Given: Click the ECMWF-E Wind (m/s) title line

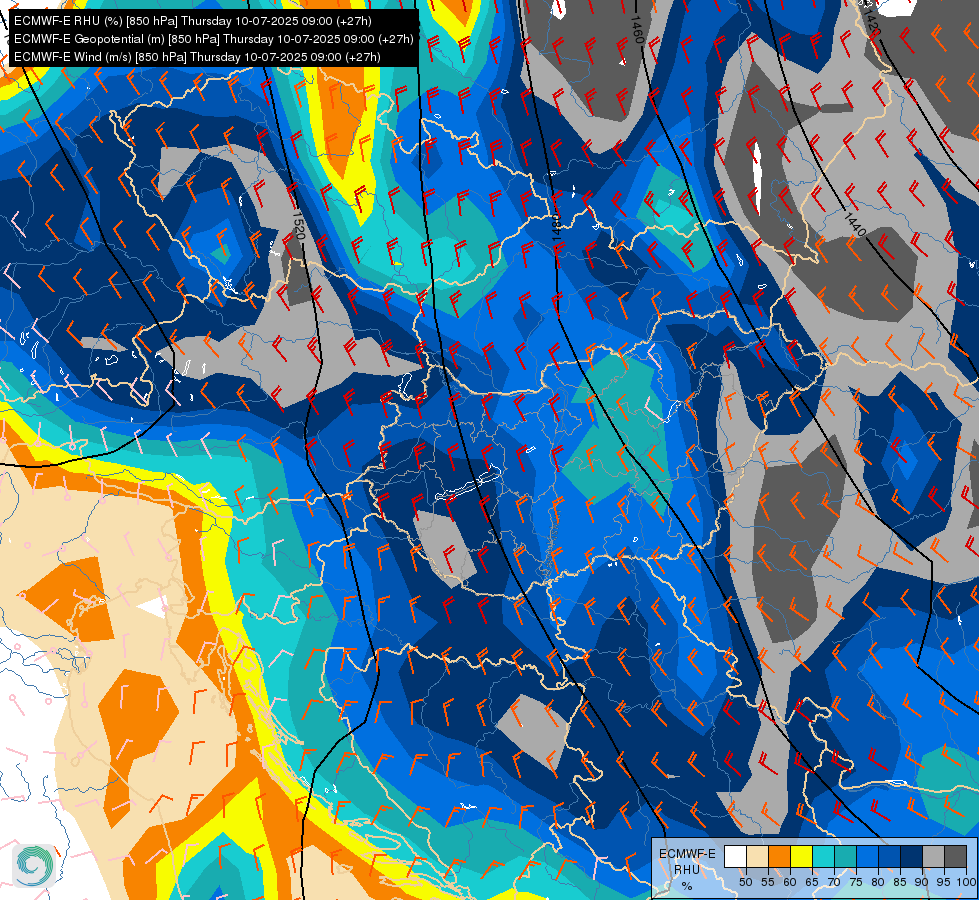Looking at the screenshot, I should pyautogui.click(x=197, y=57).
